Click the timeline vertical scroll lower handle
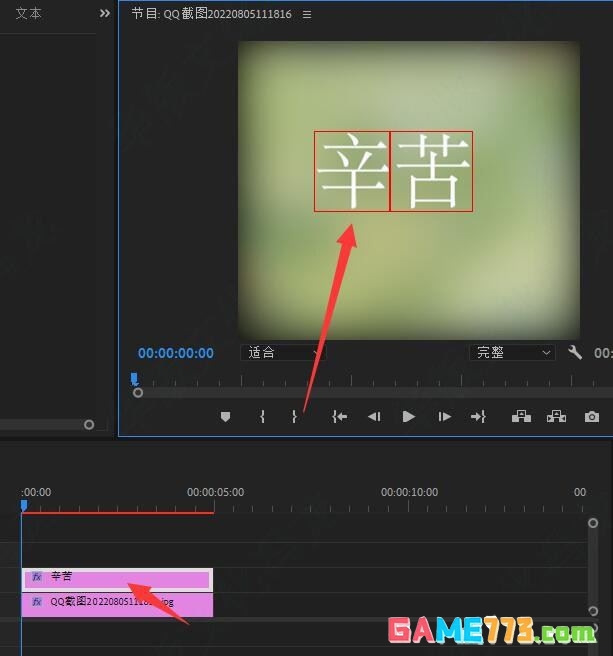 [593, 611]
